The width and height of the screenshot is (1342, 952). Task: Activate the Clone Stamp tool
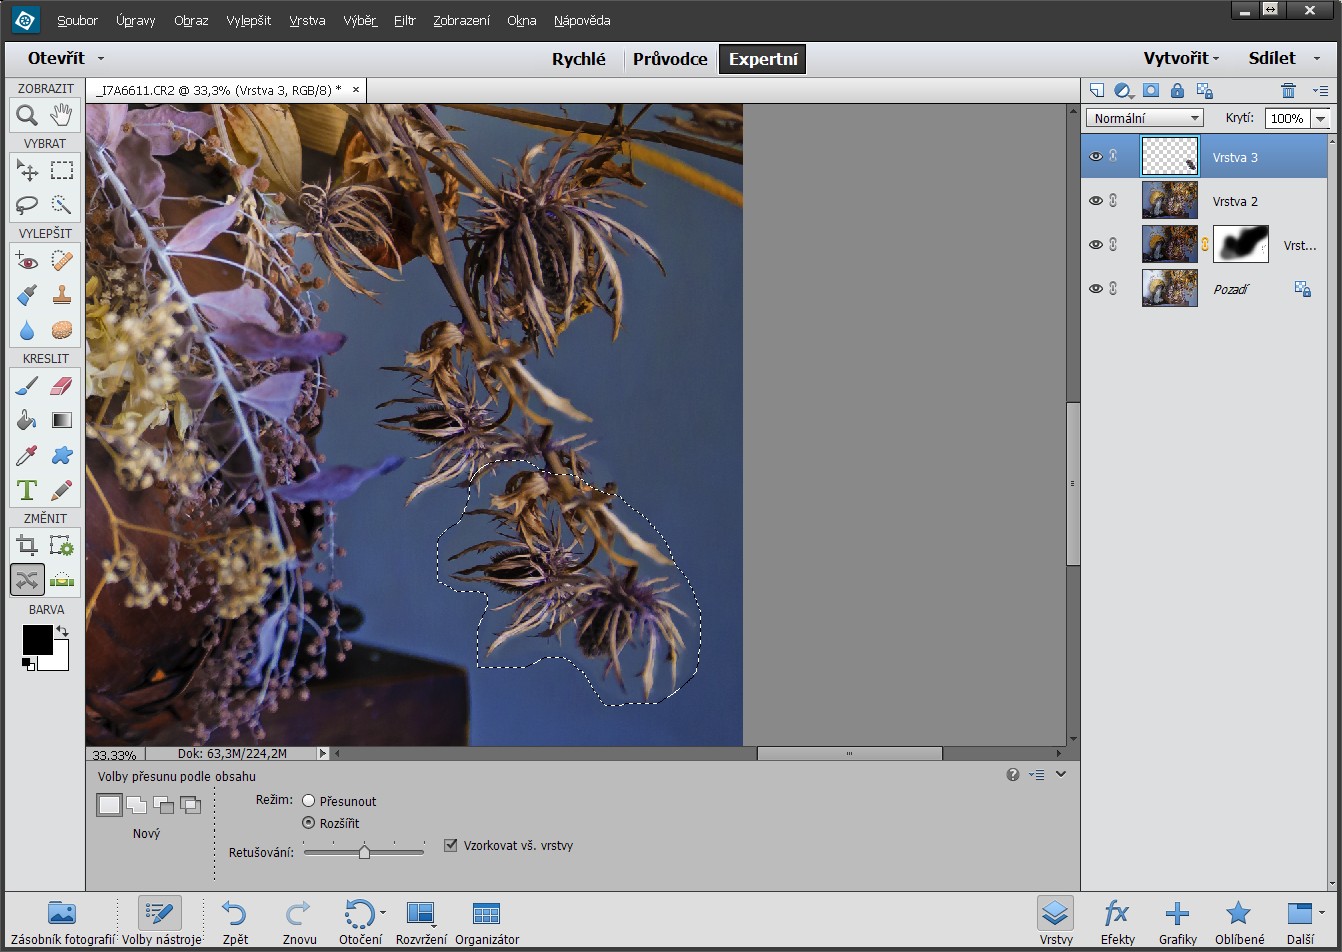pos(62,295)
